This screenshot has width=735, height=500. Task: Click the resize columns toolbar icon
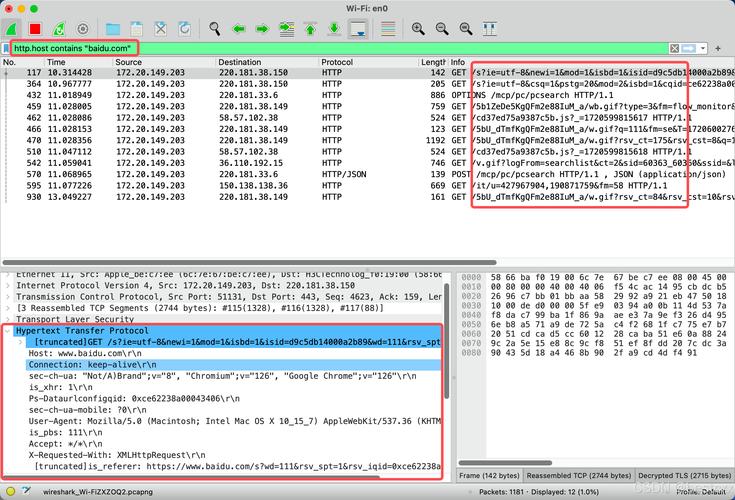coord(490,28)
